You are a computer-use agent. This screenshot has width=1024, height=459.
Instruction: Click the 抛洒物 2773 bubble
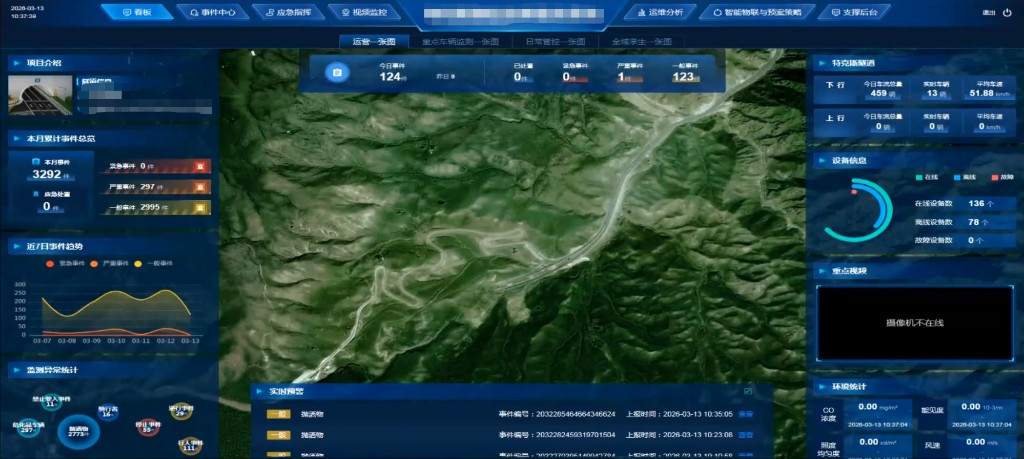click(x=78, y=432)
